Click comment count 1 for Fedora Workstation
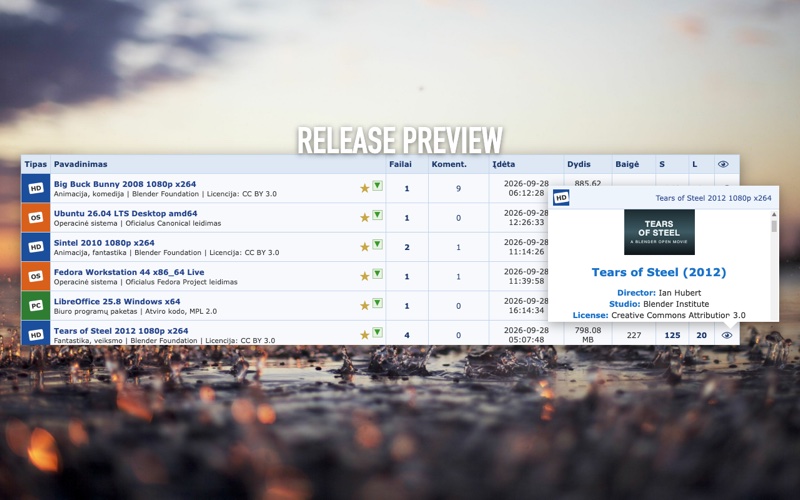The width and height of the screenshot is (800, 500). [x=458, y=277]
